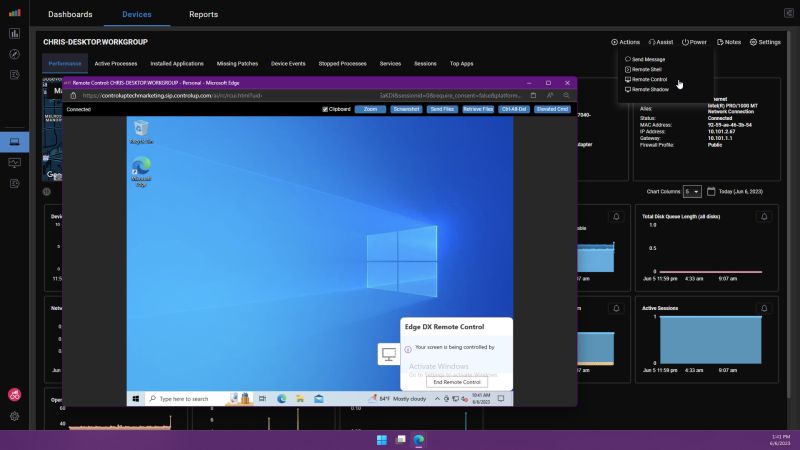Image resolution: width=800 pixels, height=450 pixels.
Task: Open remote notification center icon
Action: 501,399
